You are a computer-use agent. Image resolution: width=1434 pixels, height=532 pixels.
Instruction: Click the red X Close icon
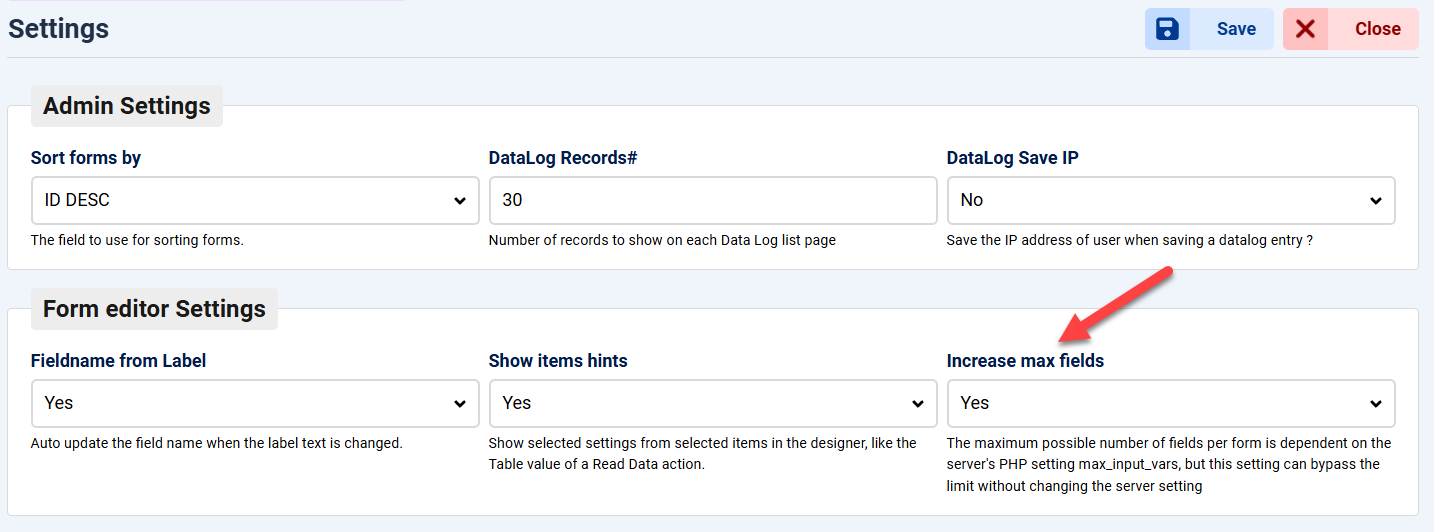[1305, 29]
